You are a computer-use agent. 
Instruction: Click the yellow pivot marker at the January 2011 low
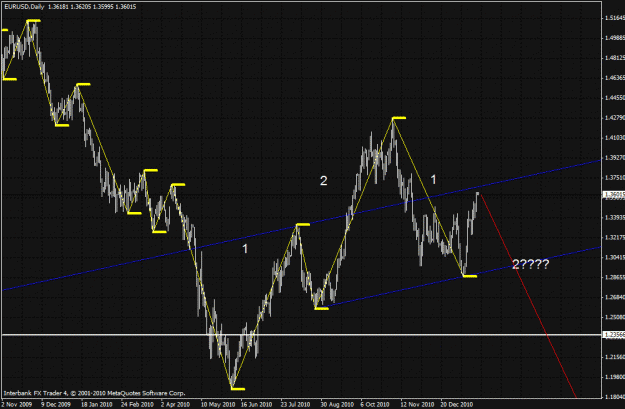point(470,276)
